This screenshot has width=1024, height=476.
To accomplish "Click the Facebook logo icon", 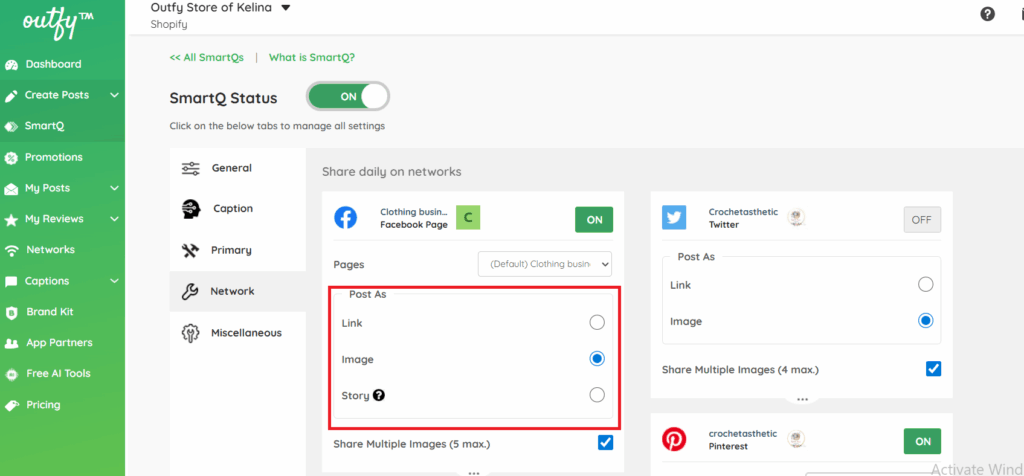I will pos(346,218).
